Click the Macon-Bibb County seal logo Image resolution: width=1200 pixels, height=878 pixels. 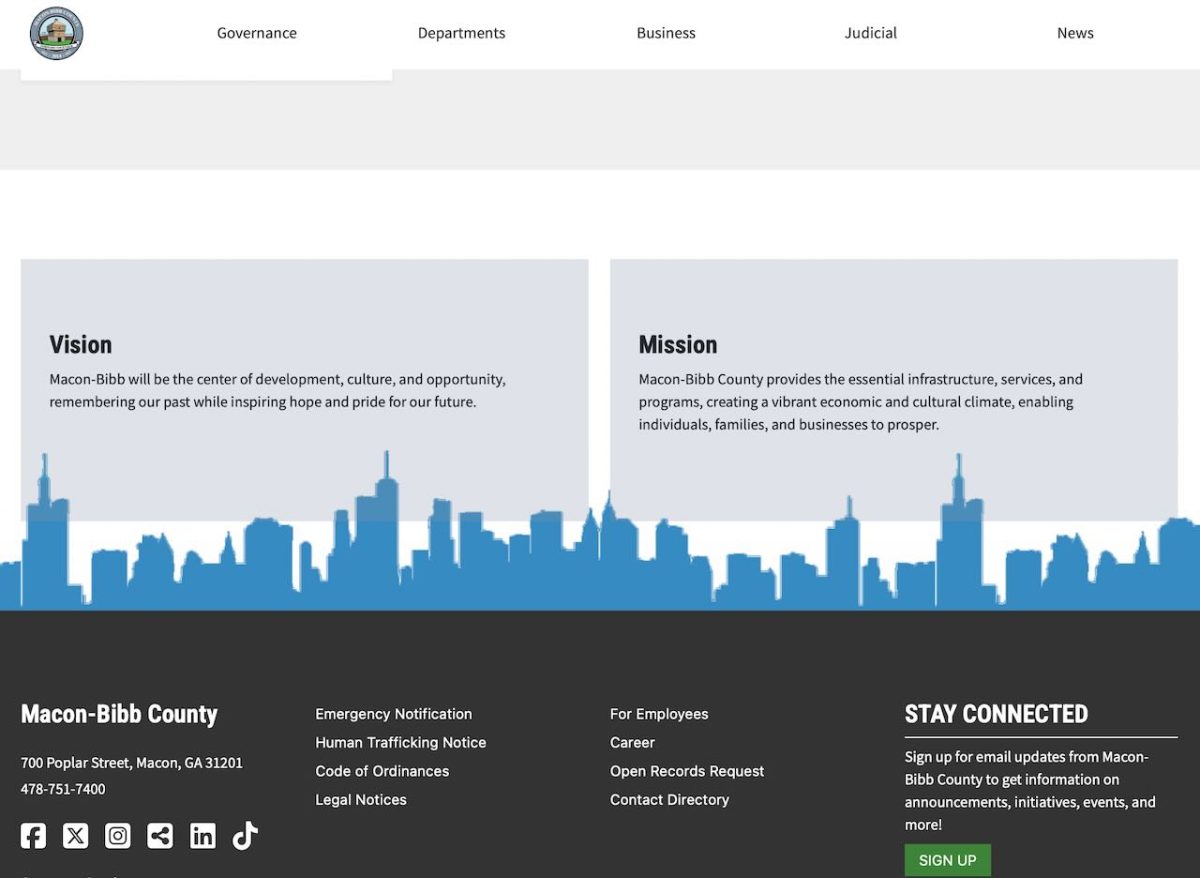point(56,33)
